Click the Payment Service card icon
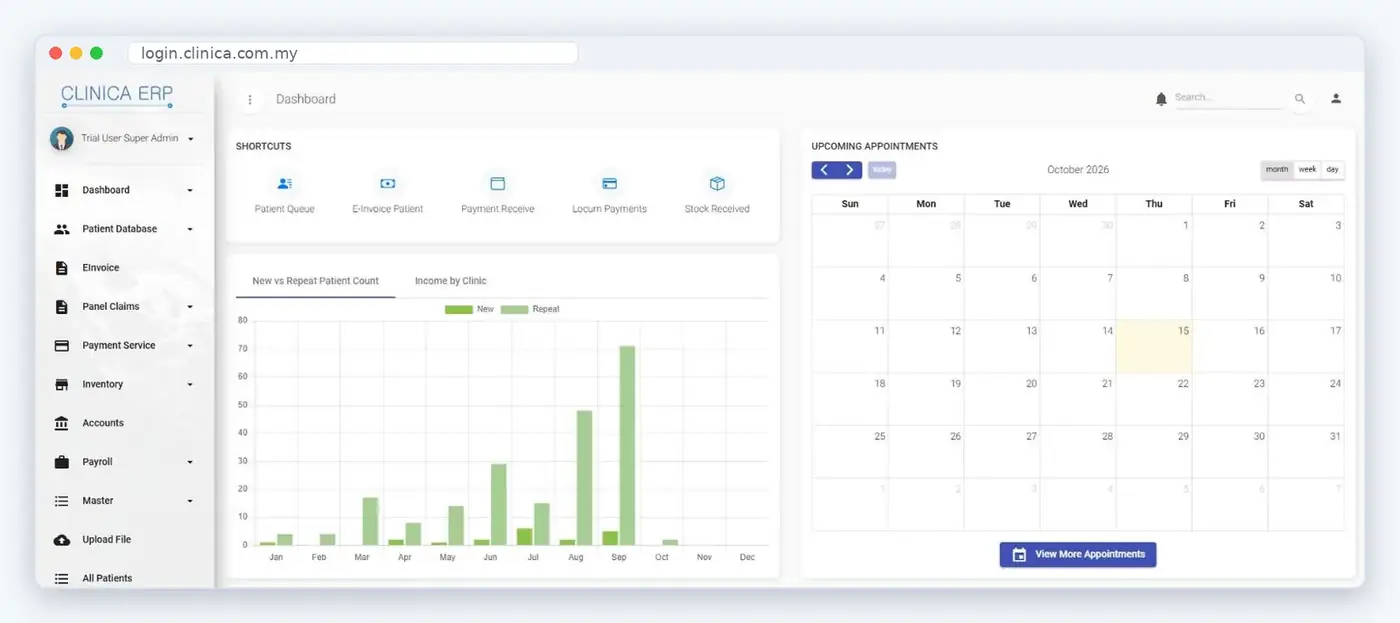Screen dimensions: 1400x623 (62, 346)
